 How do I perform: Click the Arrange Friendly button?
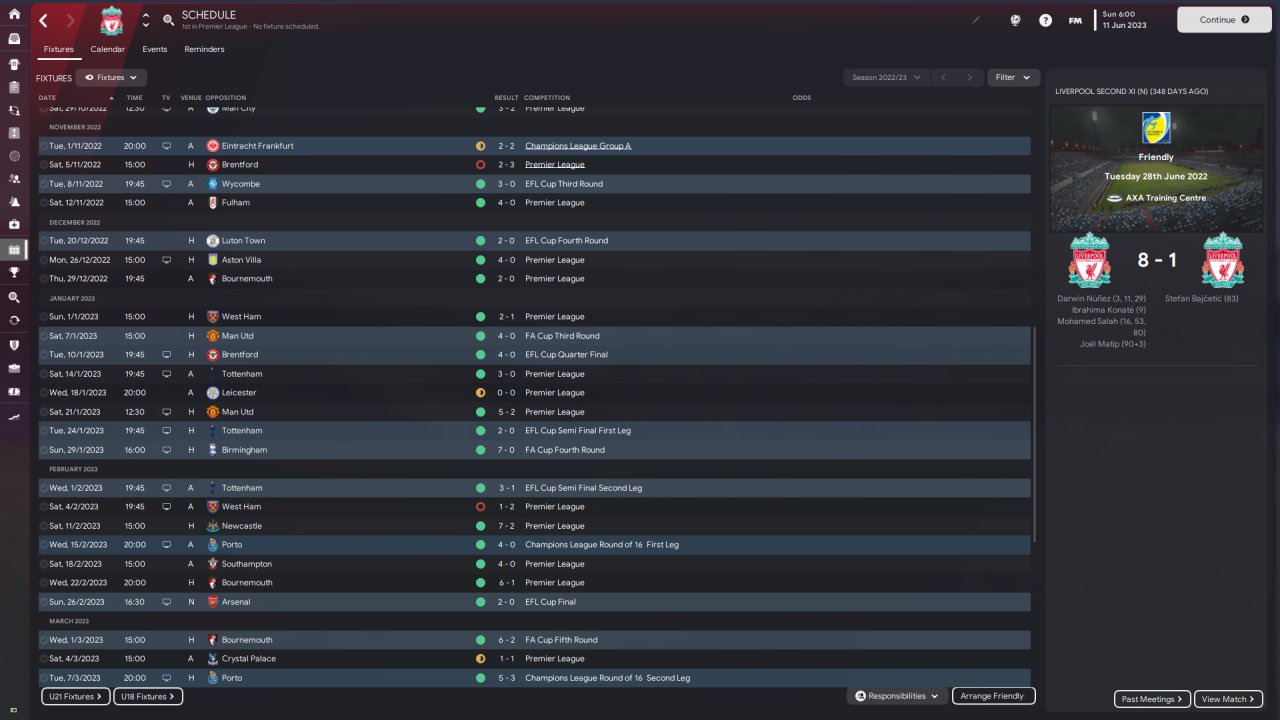click(x=993, y=696)
